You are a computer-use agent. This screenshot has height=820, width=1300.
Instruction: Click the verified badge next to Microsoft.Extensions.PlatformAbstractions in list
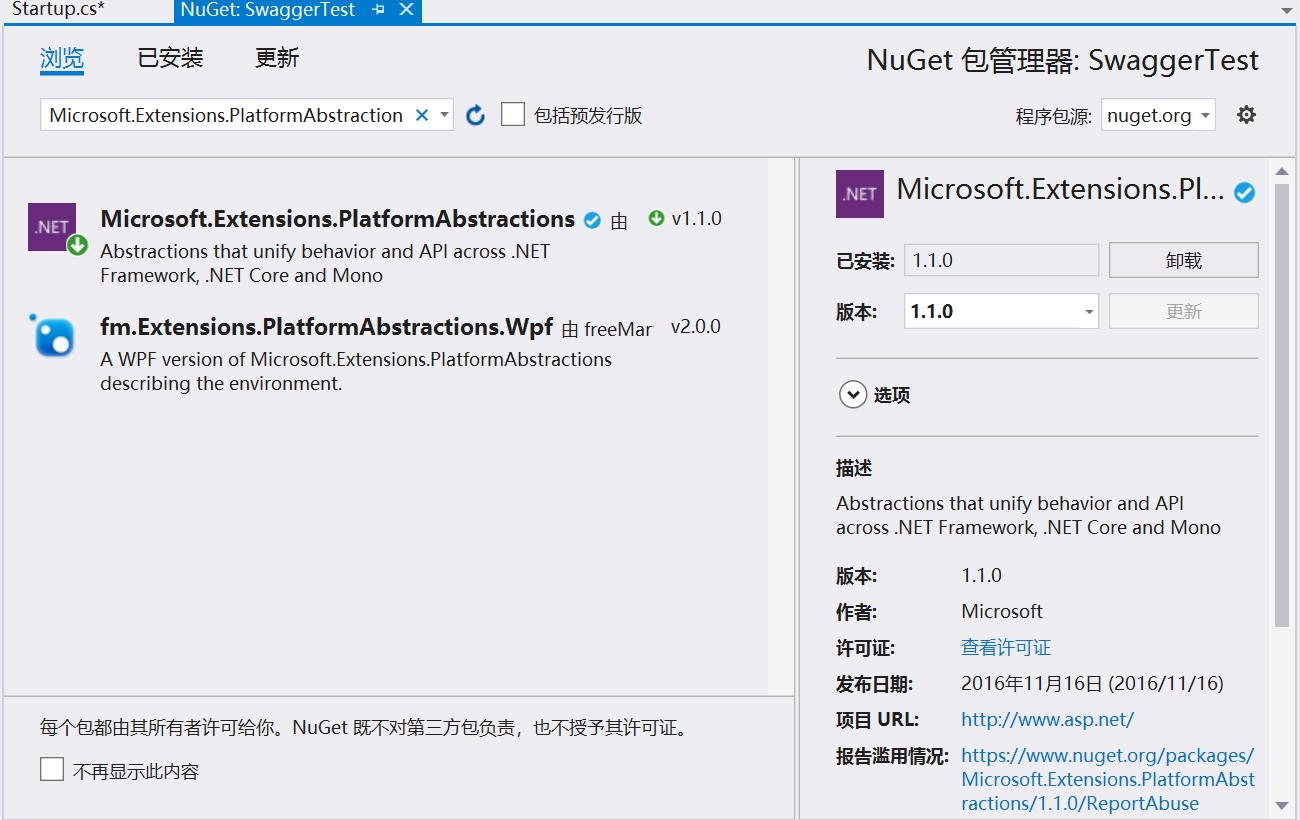[592, 220]
